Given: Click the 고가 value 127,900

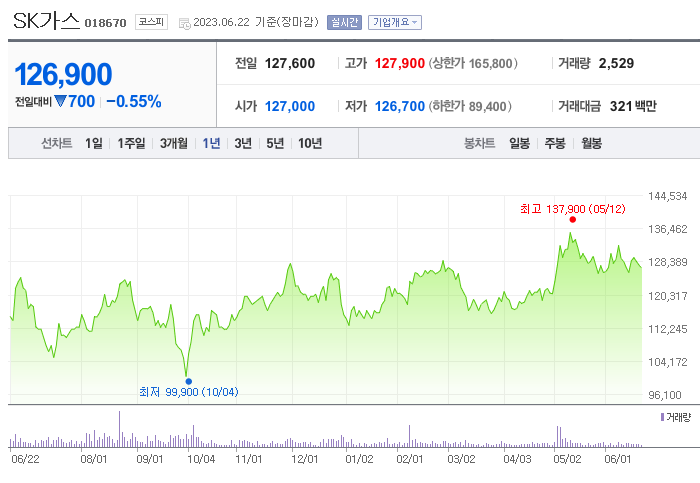Looking at the screenshot, I should point(400,63).
